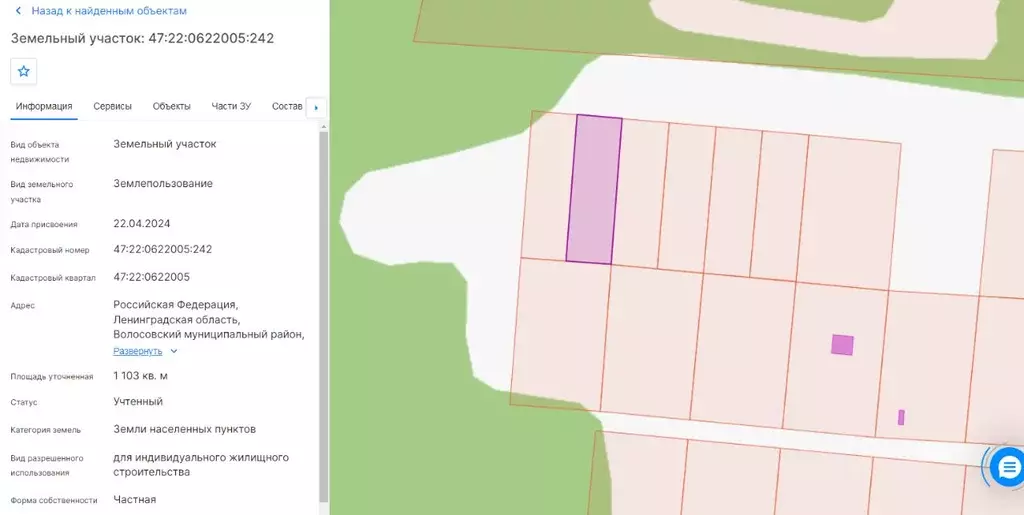Select the Информация tab
Screen dimensions: 1024x515
pos(44,106)
